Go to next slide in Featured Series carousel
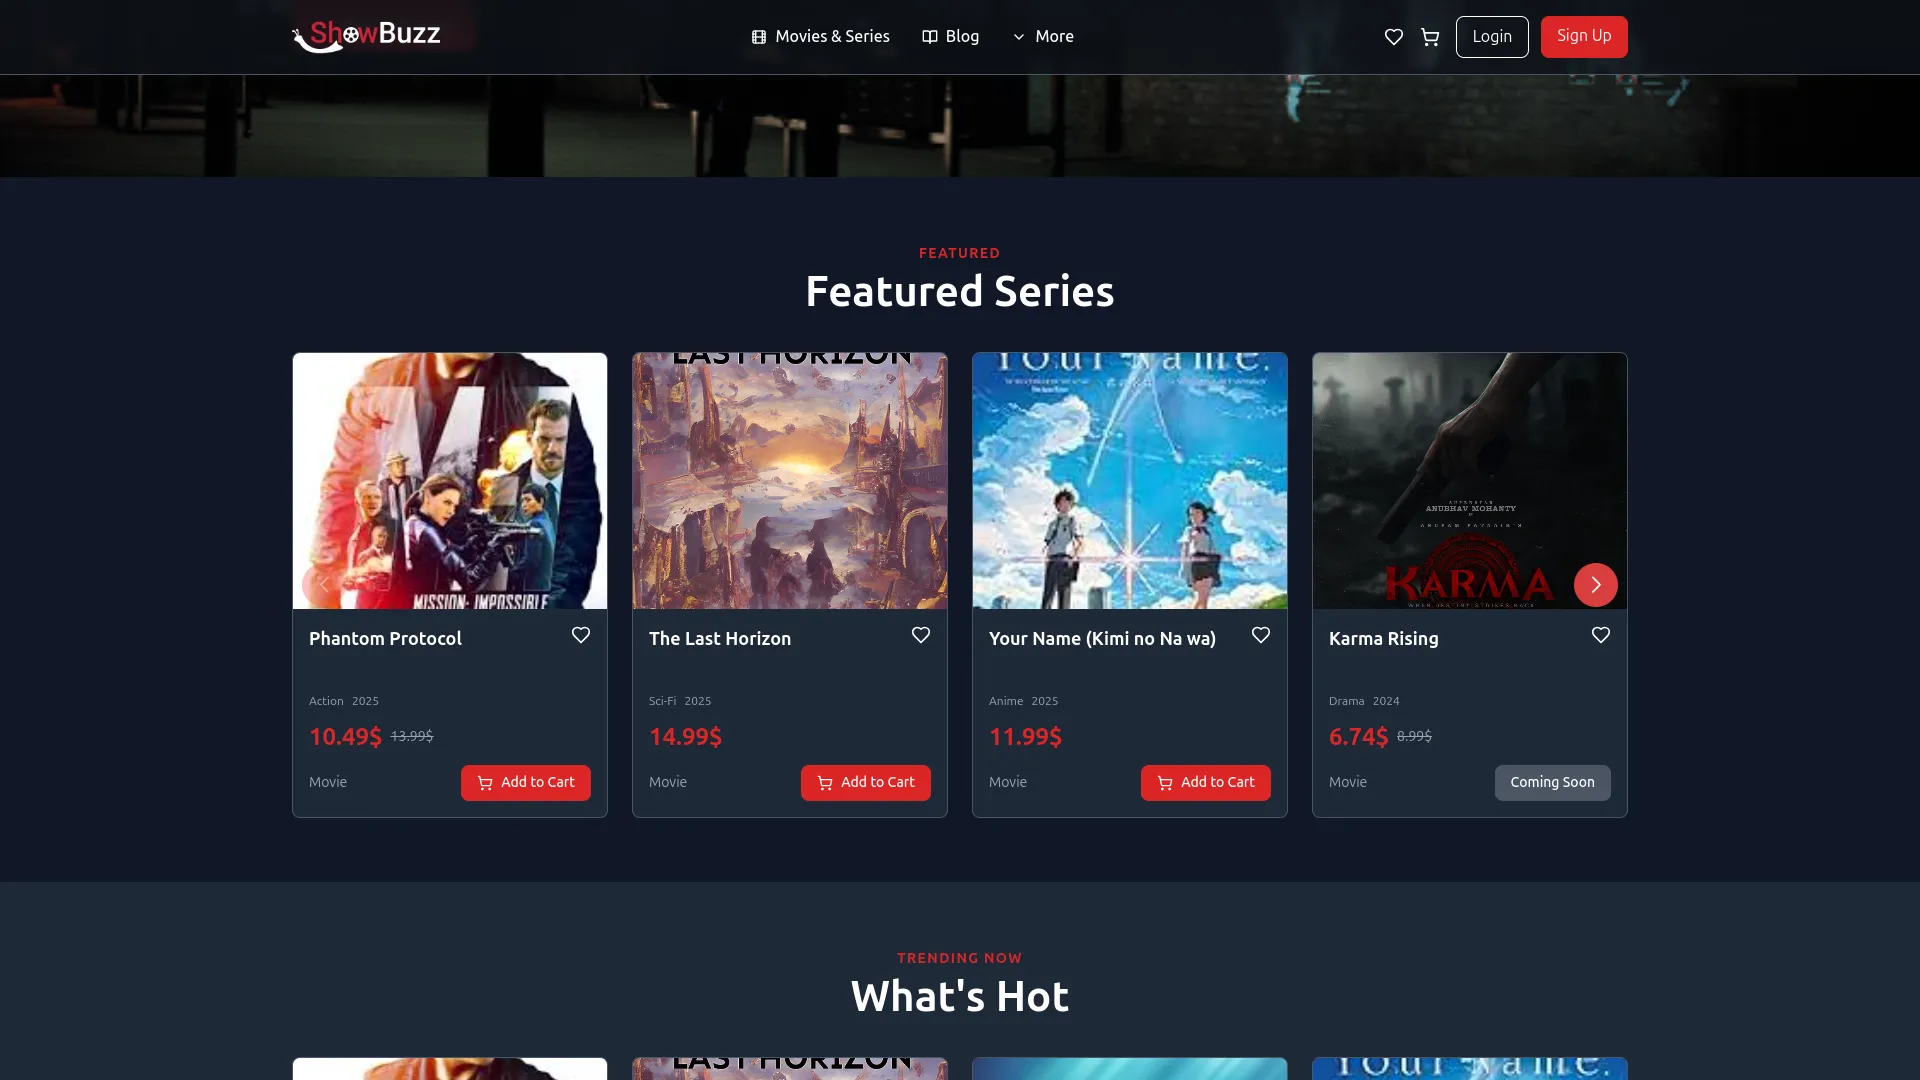The height and width of the screenshot is (1080, 1920). coord(1596,585)
